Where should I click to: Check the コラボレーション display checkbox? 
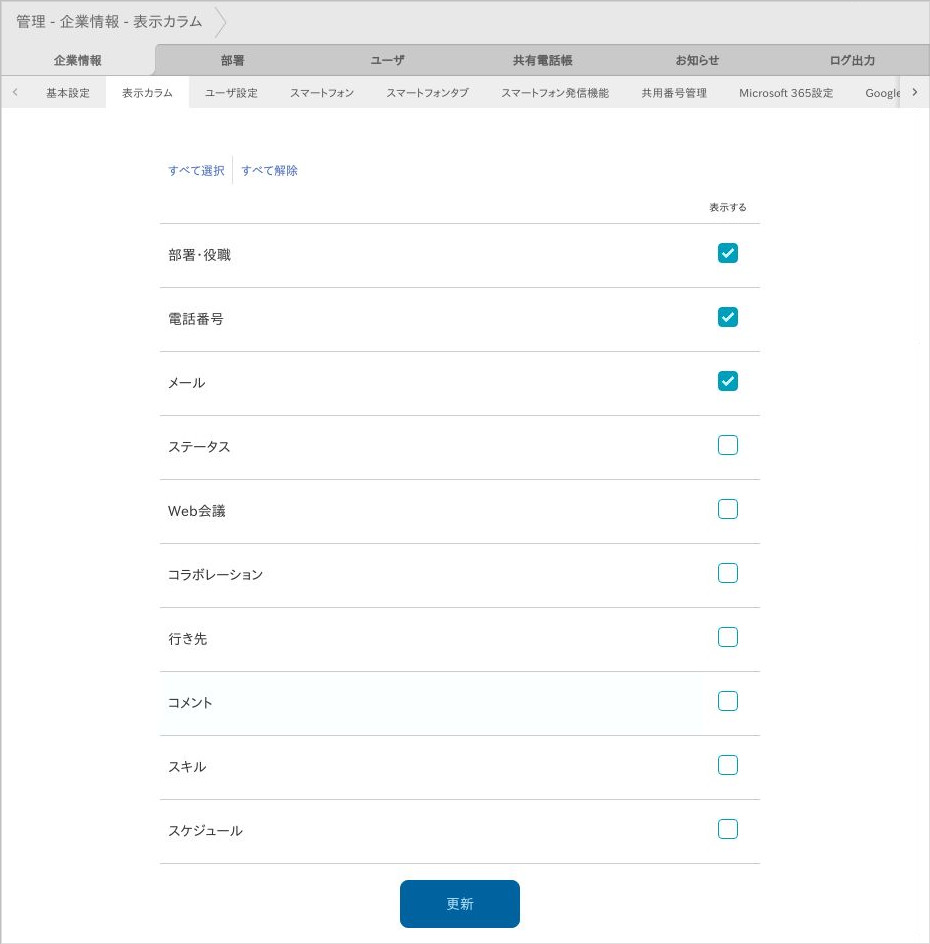pyautogui.click(x=727, y=573)
